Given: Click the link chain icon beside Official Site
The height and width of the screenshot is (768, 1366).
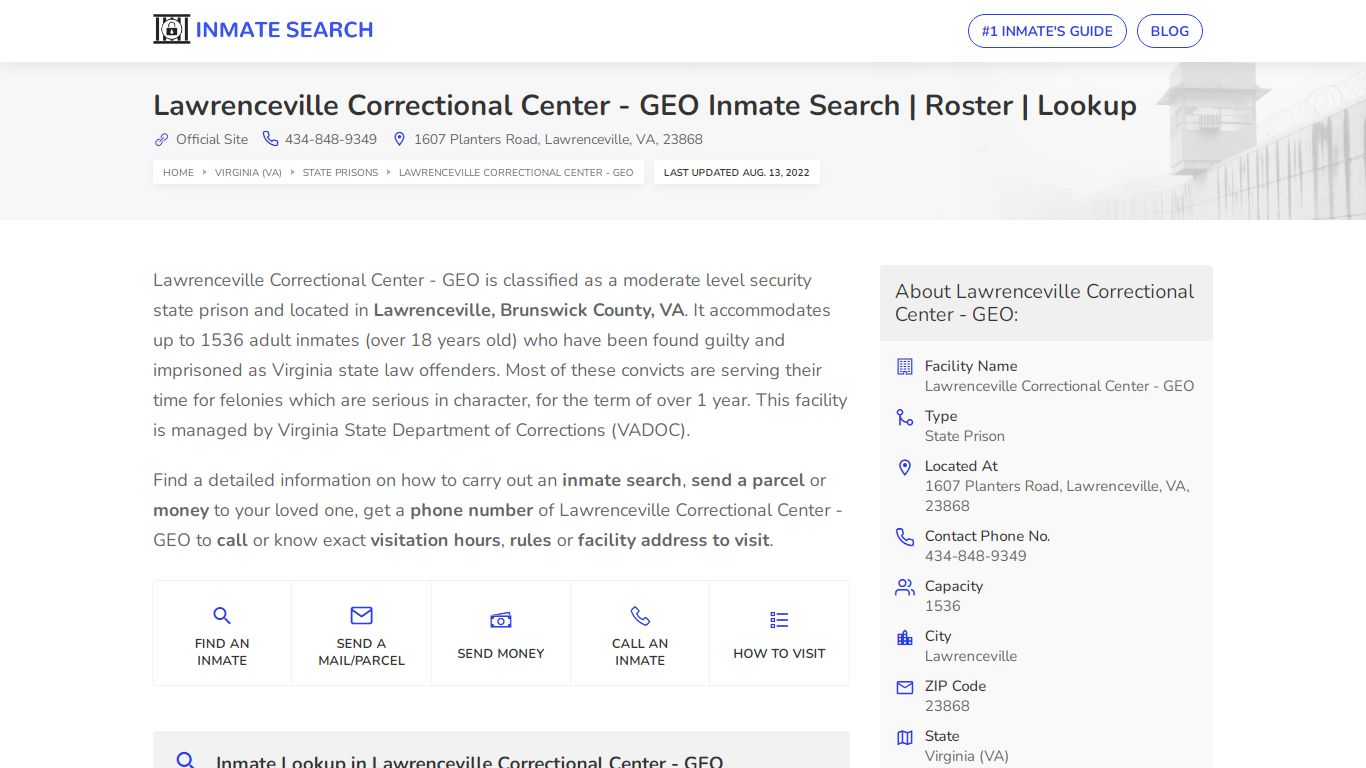Looking at the screenshot, I should (161, 139).
